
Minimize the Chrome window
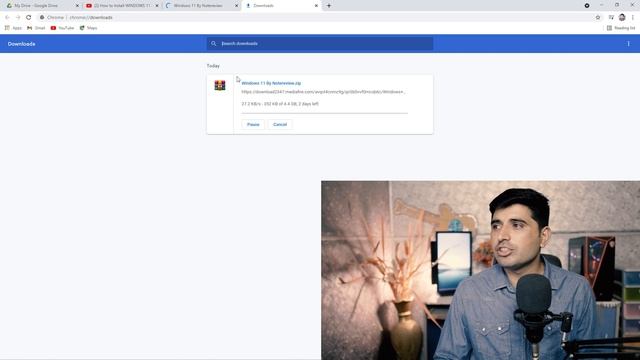[x=602, y=5]
